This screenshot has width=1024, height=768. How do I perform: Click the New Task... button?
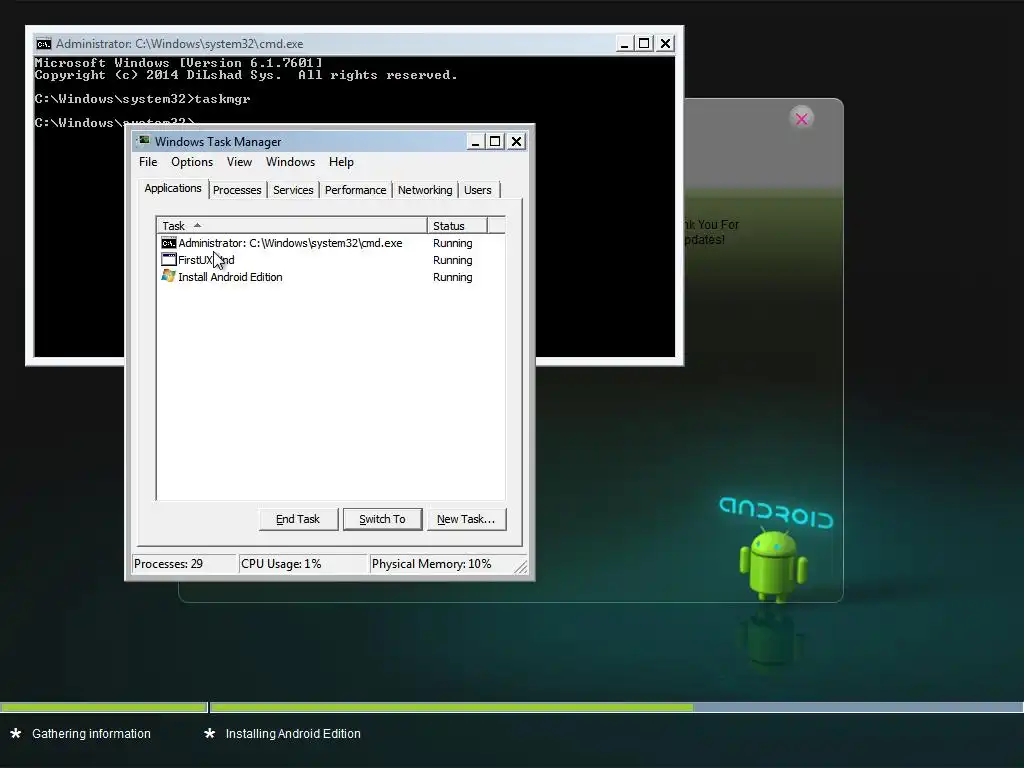point(466,519)
